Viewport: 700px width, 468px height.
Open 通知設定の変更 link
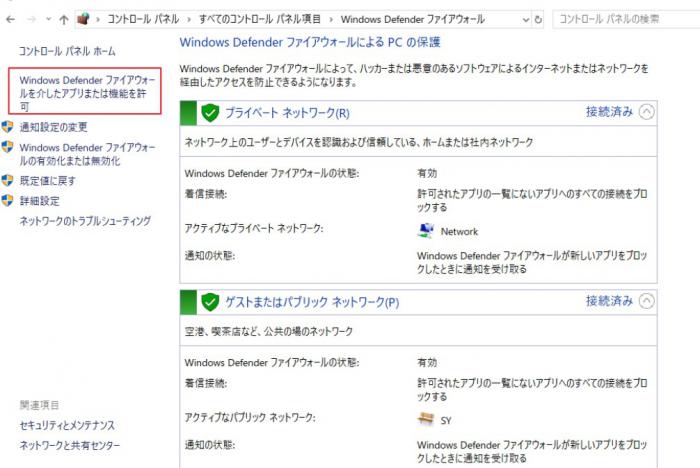53,127
